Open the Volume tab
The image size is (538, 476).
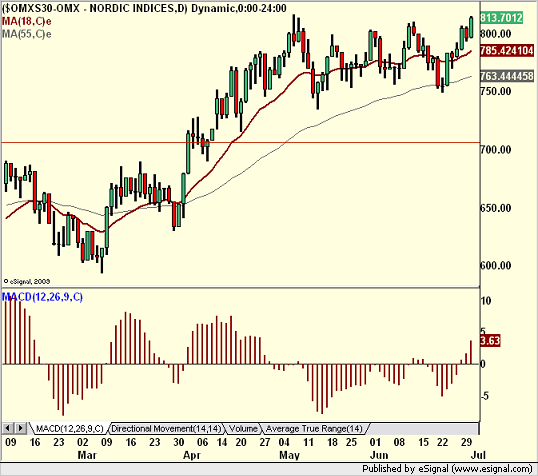[x=243, y=429]
